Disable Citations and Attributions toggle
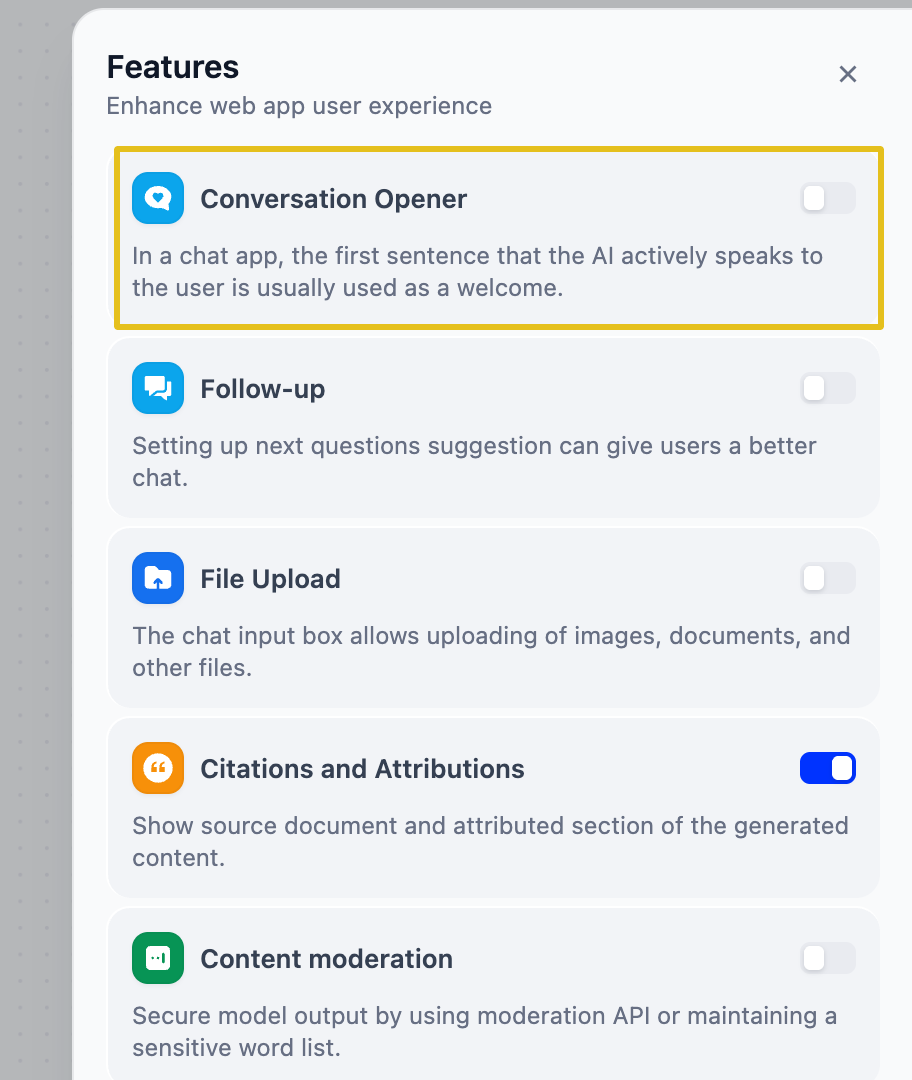 click(828, 769)
